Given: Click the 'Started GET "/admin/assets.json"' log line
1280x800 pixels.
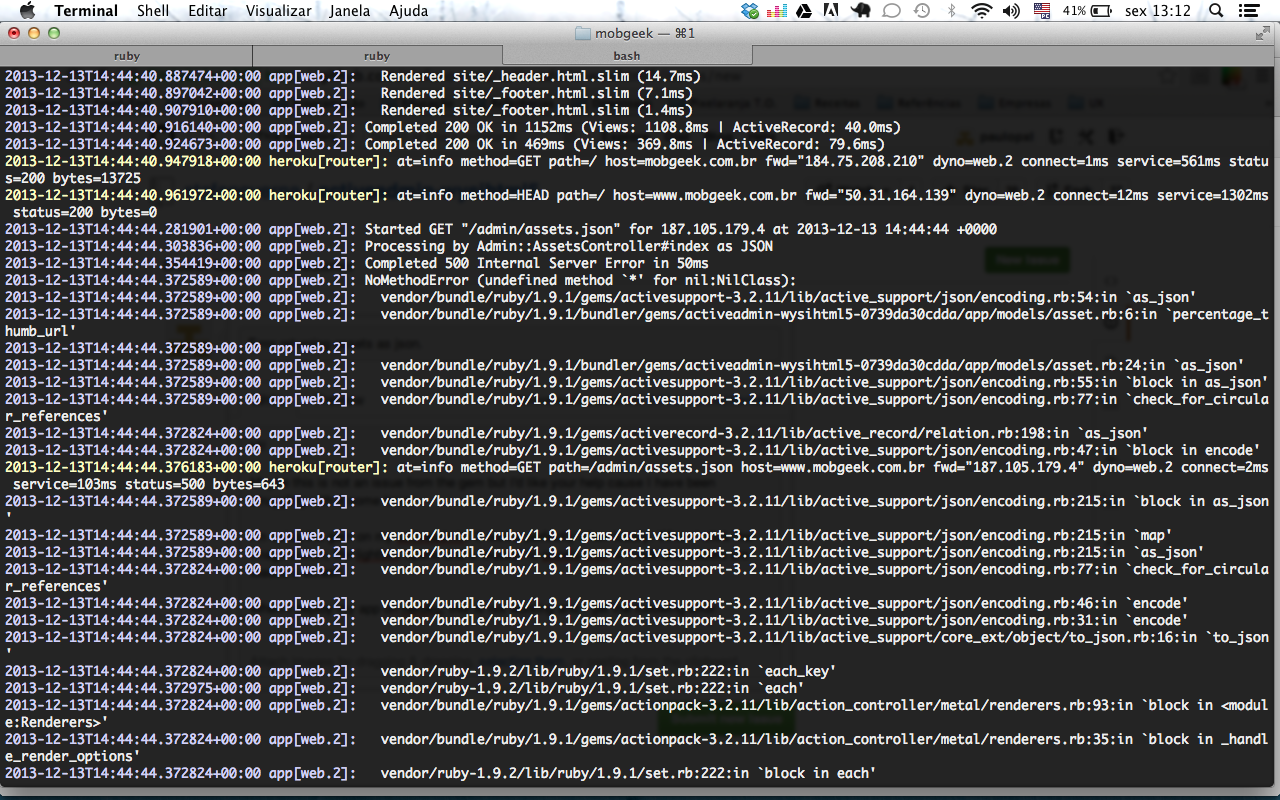Looking at the screenshot, I should tap(501, 229).
